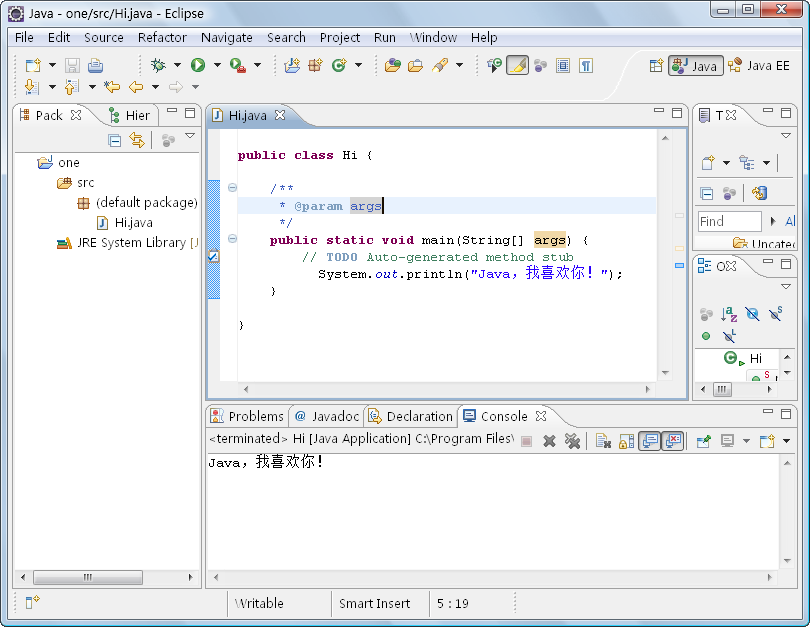The height and width of the screenshot is (627, 810).
Task: Open dropdown arrow next to Run button
Action: [216, 66]
